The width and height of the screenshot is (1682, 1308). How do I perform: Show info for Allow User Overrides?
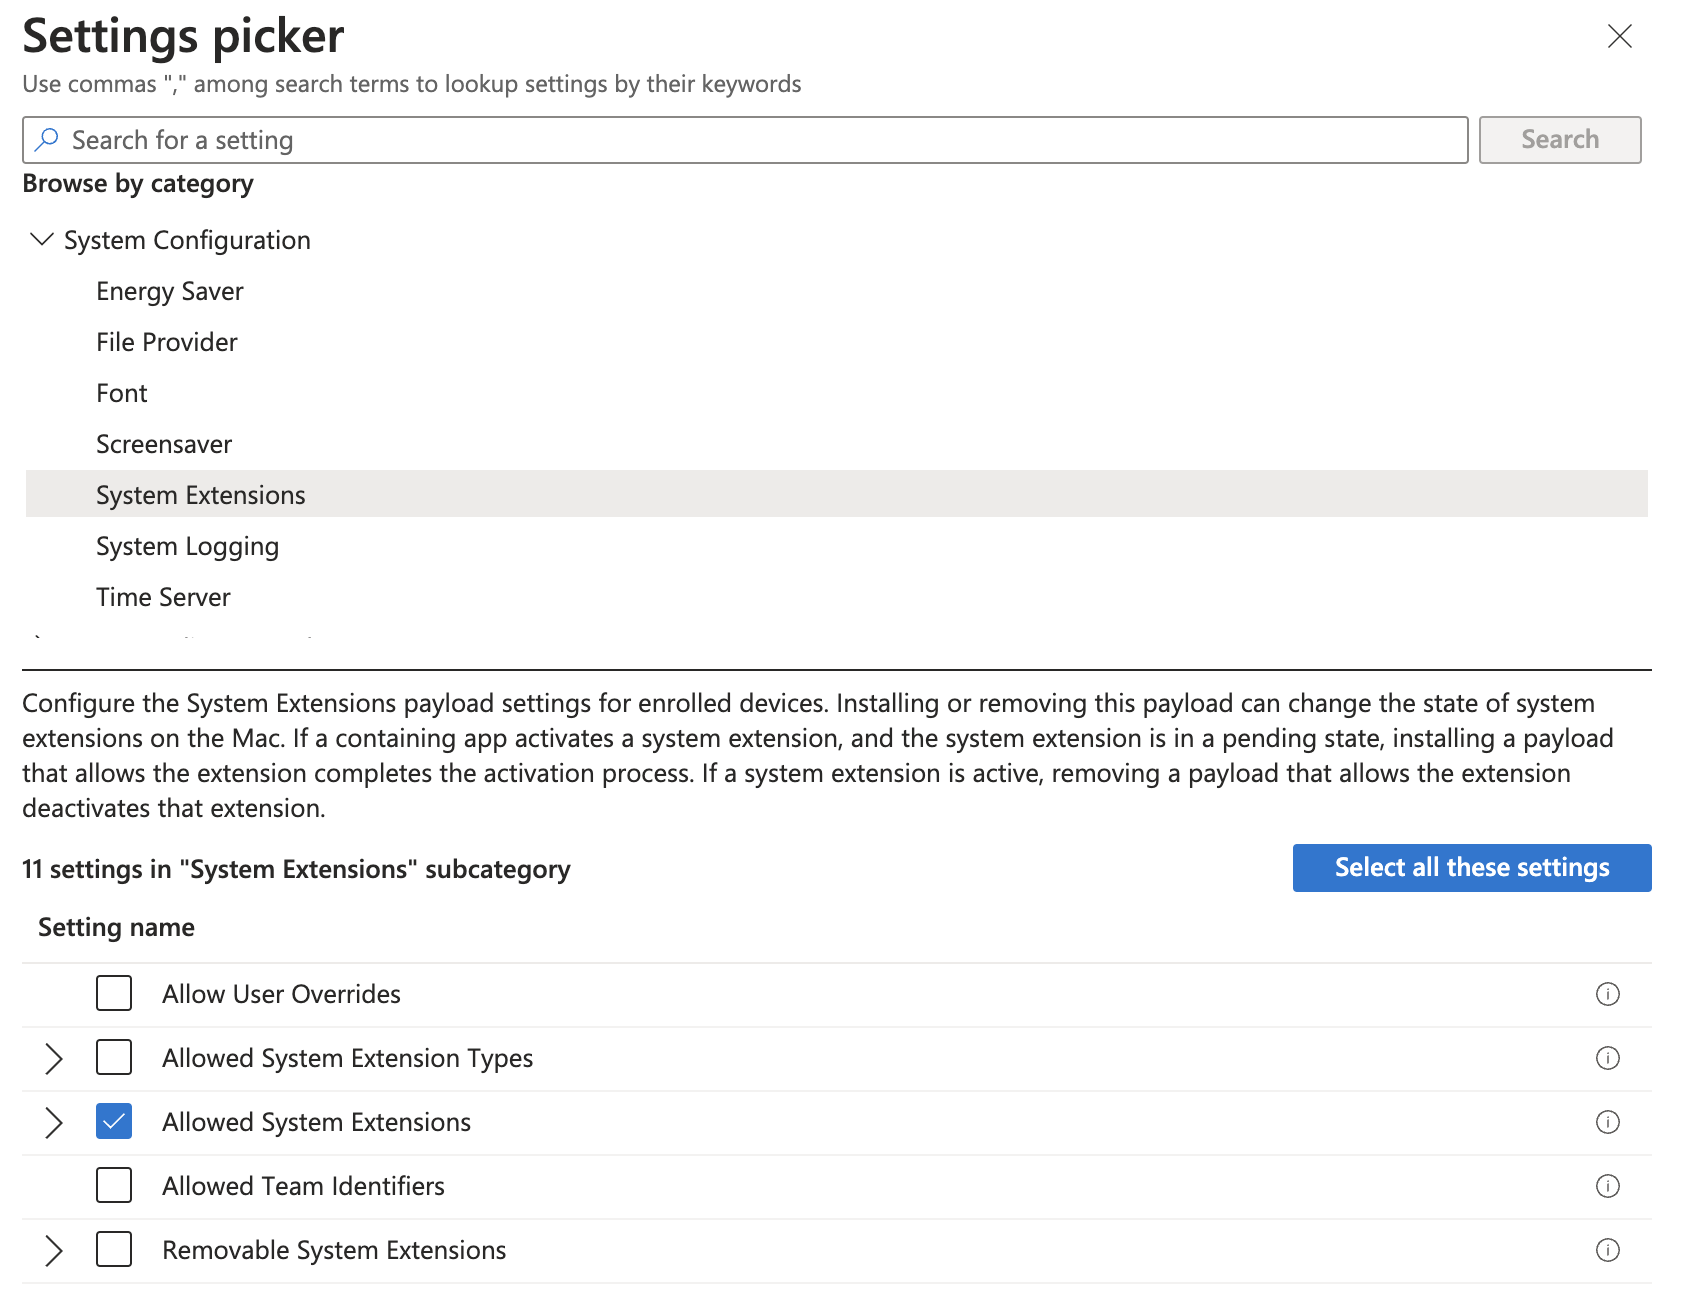(x=1608, y=994)
